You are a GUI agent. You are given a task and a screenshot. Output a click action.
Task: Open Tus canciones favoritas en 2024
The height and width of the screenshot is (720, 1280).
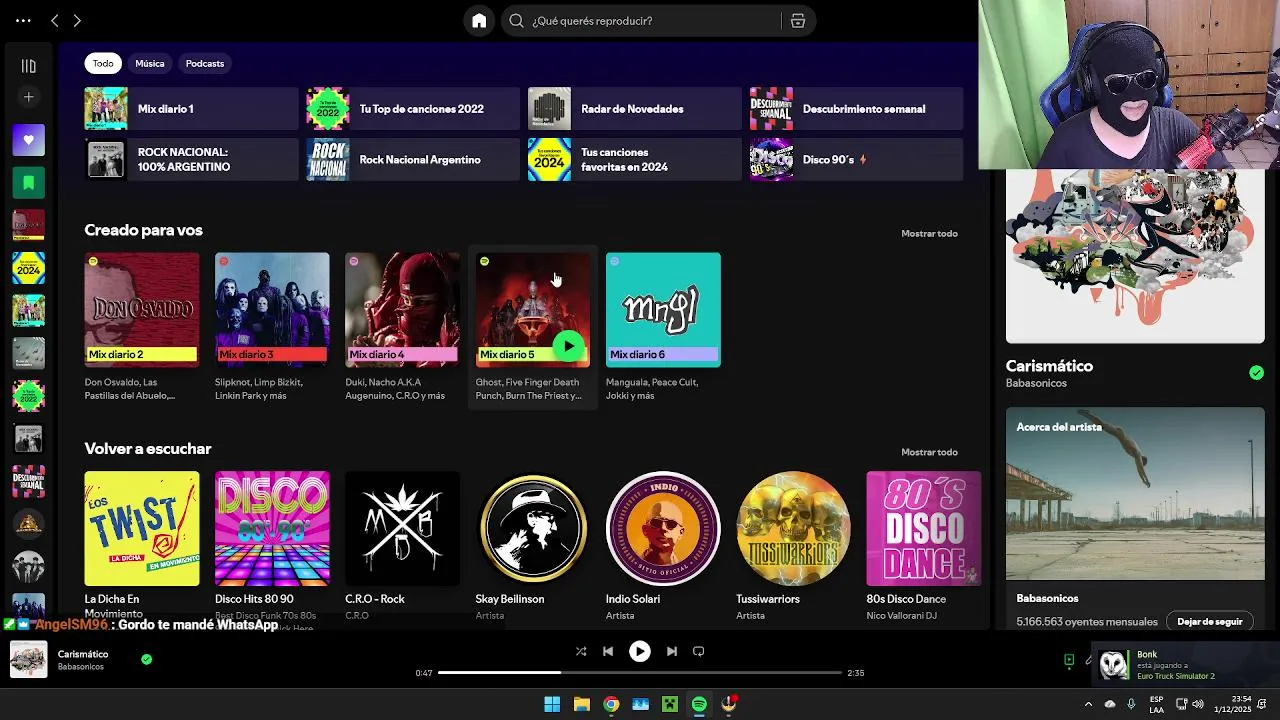pyautogui.click(x=635, y=160)
